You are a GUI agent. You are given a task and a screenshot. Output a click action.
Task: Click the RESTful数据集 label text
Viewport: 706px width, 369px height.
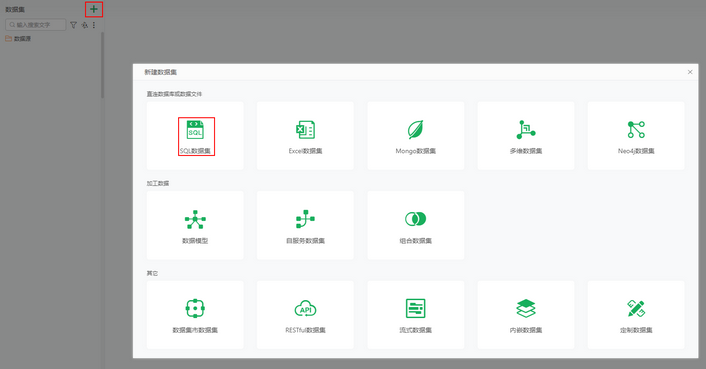(305, 330)
